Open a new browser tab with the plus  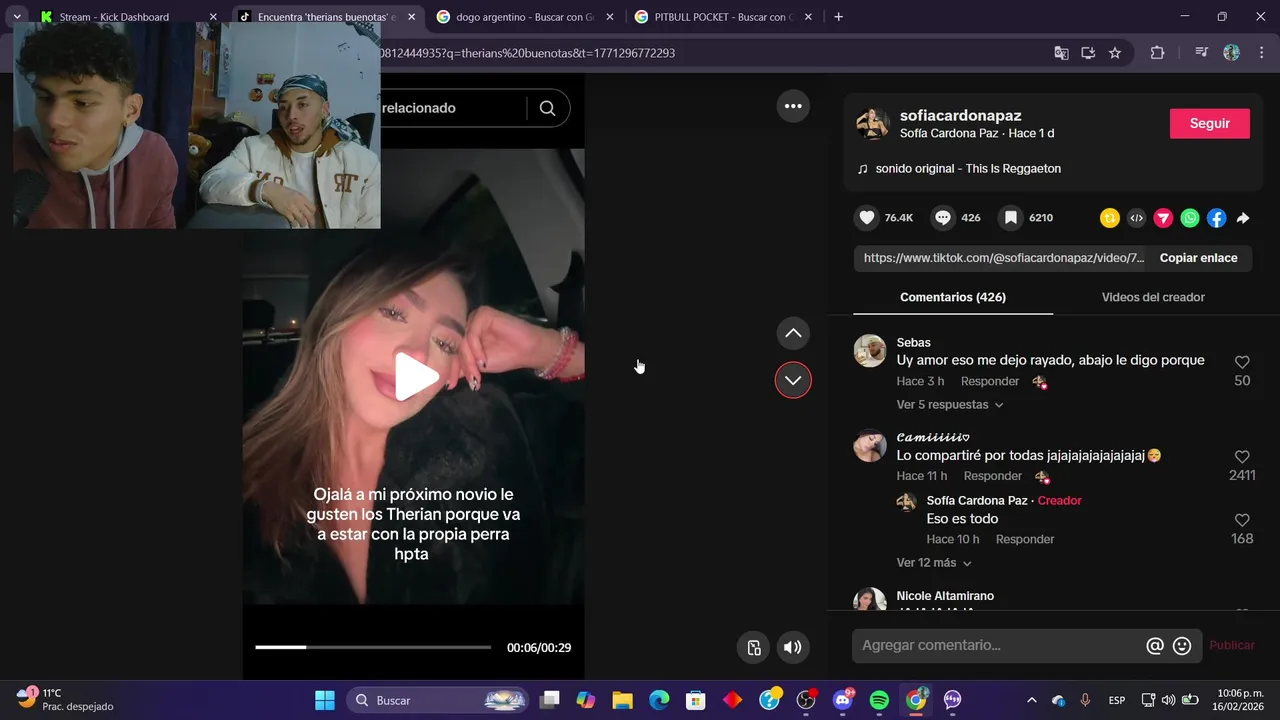click(838, 17)
